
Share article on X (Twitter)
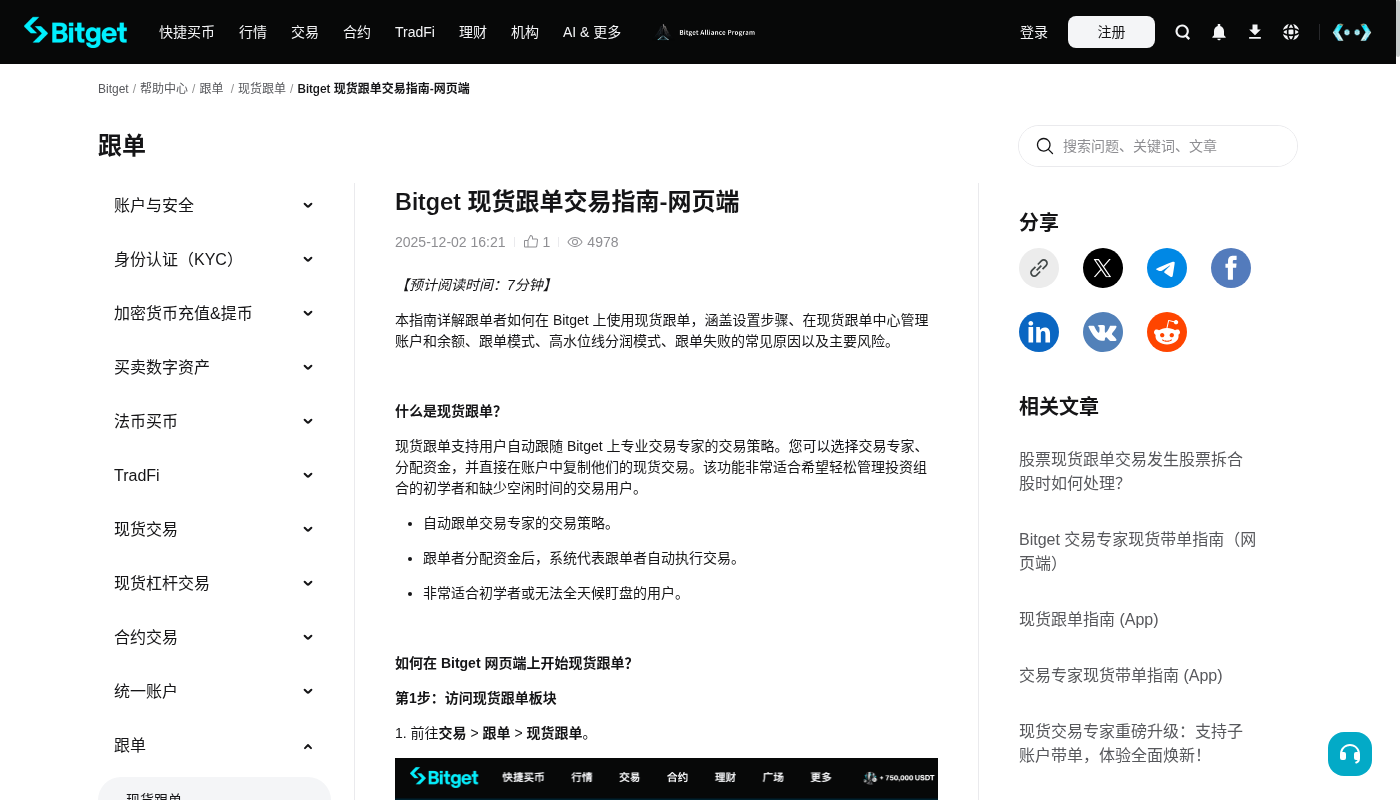[1103, 268]
